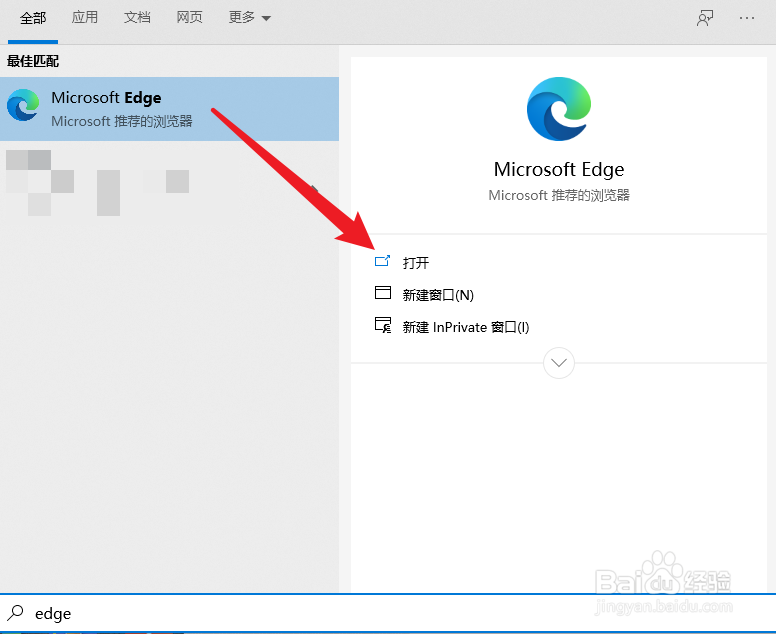Screen dimensions: 776x634
Task: Choose 新建窗口(N) action
Action: click(x=438, y=295)
